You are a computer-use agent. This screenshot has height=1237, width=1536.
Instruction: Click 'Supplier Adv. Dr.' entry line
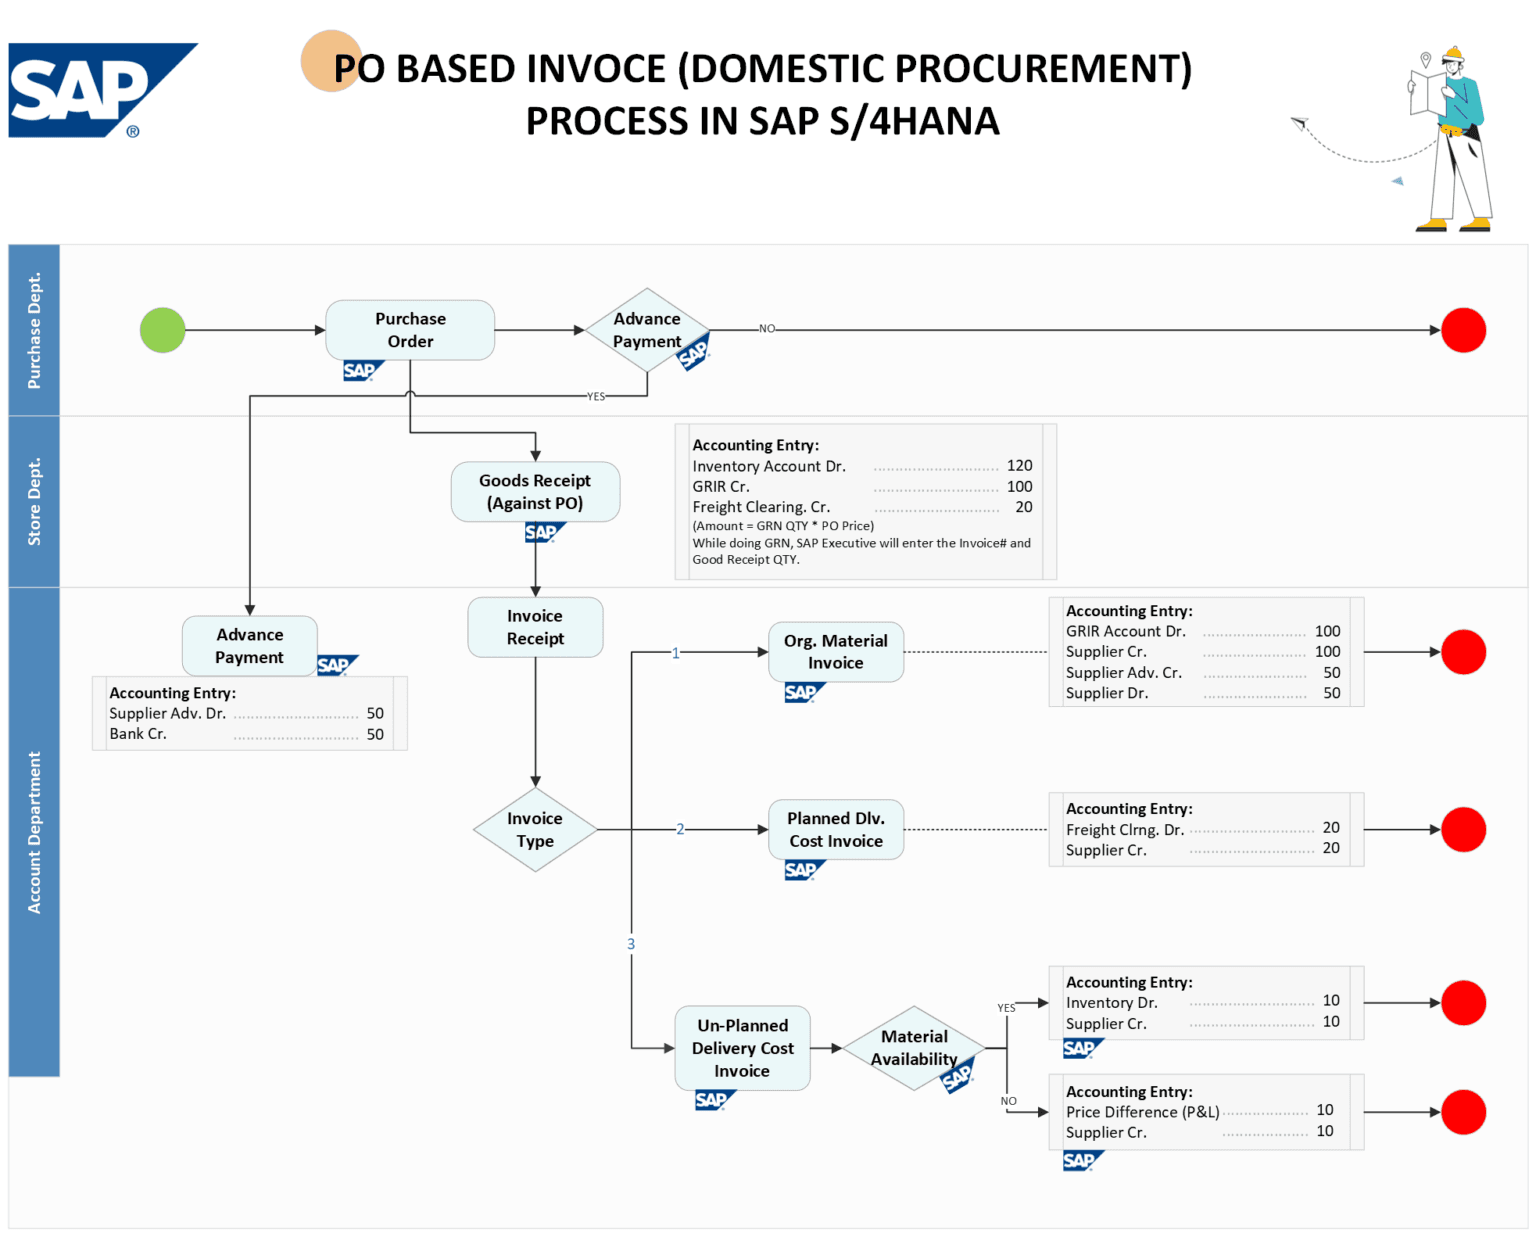[246, 714]
